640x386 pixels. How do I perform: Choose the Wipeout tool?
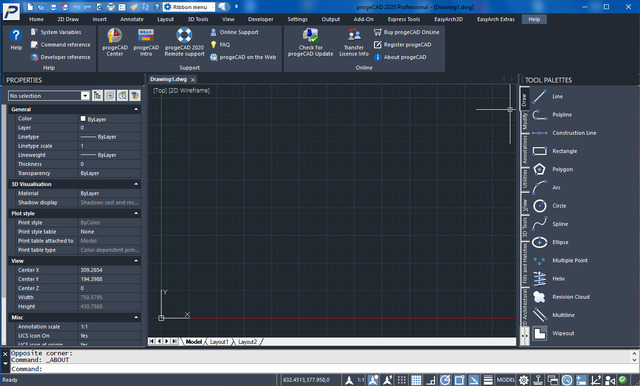[553, 333]
